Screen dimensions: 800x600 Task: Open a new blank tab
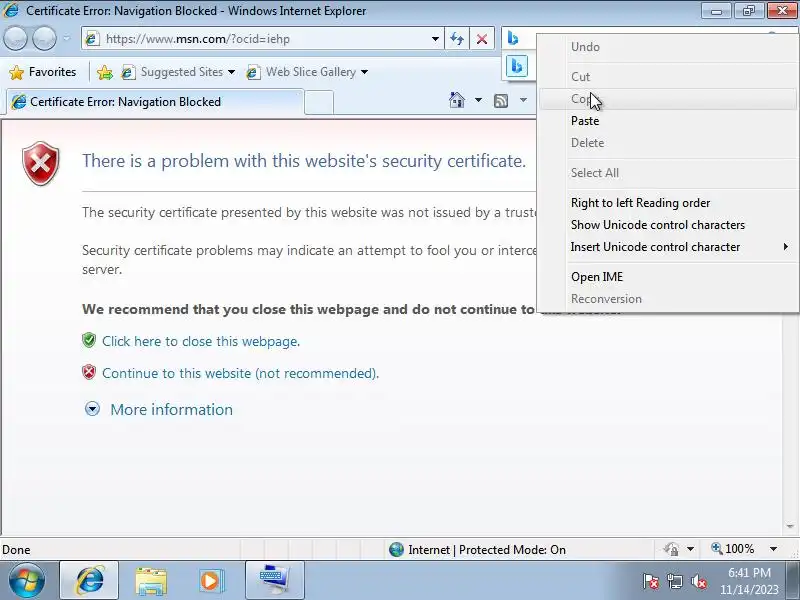pyautogui.click(x=319, y=103)
